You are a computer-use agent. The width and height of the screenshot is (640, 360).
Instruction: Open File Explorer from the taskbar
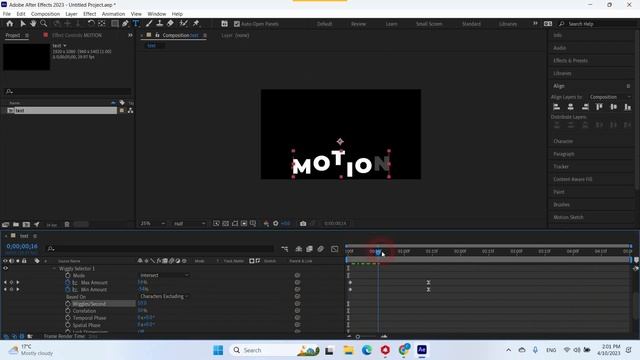tap(348, 350)
